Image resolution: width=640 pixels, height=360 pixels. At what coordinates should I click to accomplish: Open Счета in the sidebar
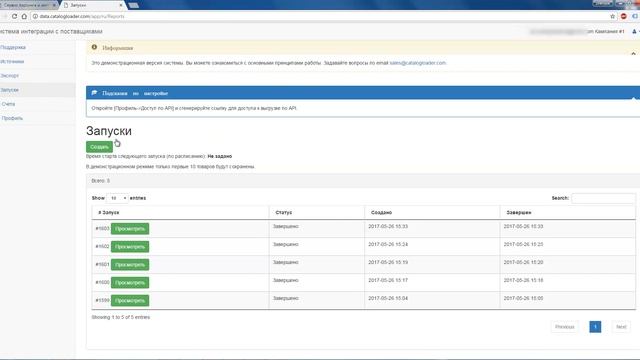point(8,104)
